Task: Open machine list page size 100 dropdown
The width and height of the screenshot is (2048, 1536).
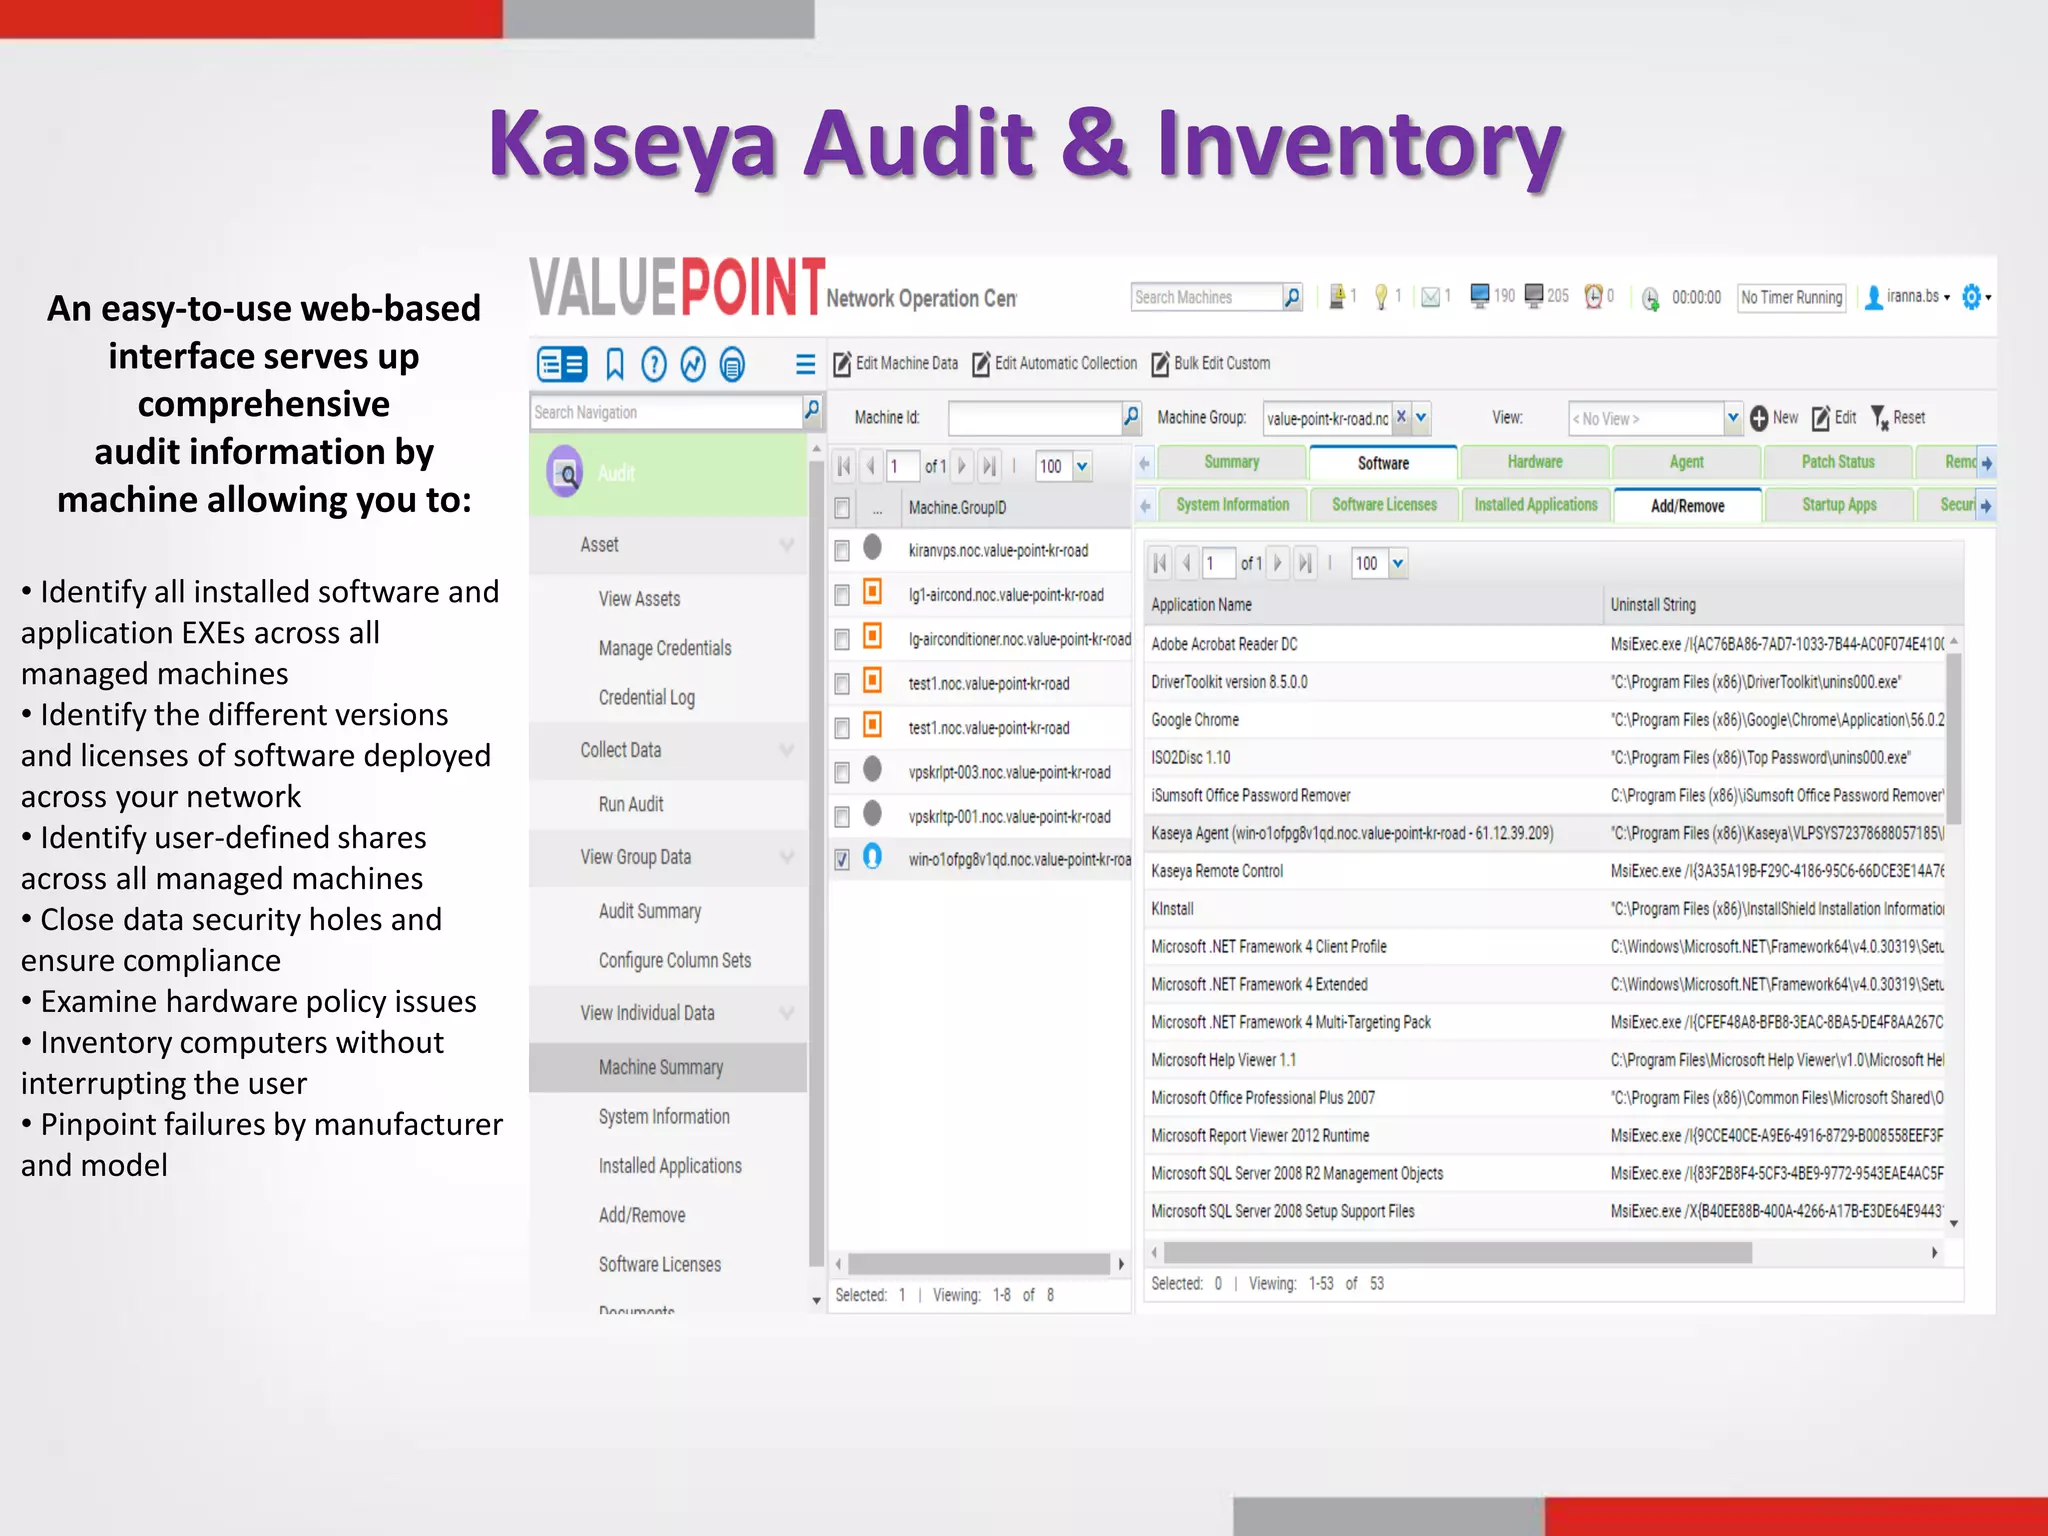Action: click(1081, 466)
